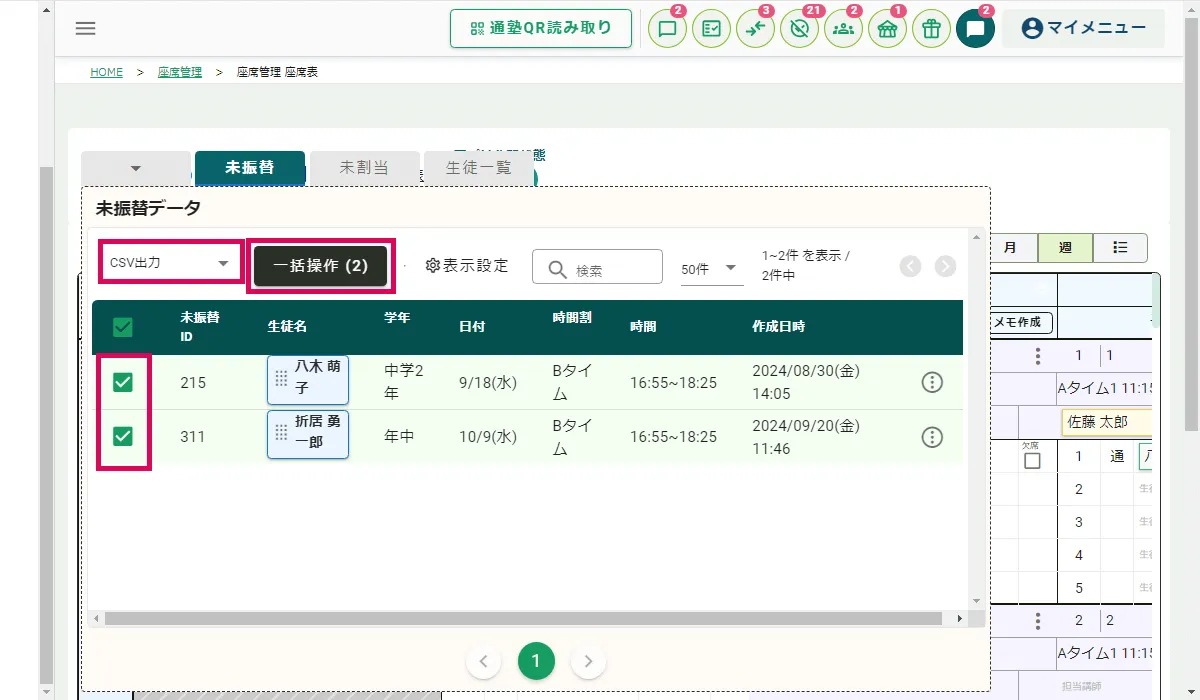The width and height of the screenshot is (1200, 700).
Task: Click the 一括操作 (2) button
Action: pyautogui.click(x=321, y=266)
